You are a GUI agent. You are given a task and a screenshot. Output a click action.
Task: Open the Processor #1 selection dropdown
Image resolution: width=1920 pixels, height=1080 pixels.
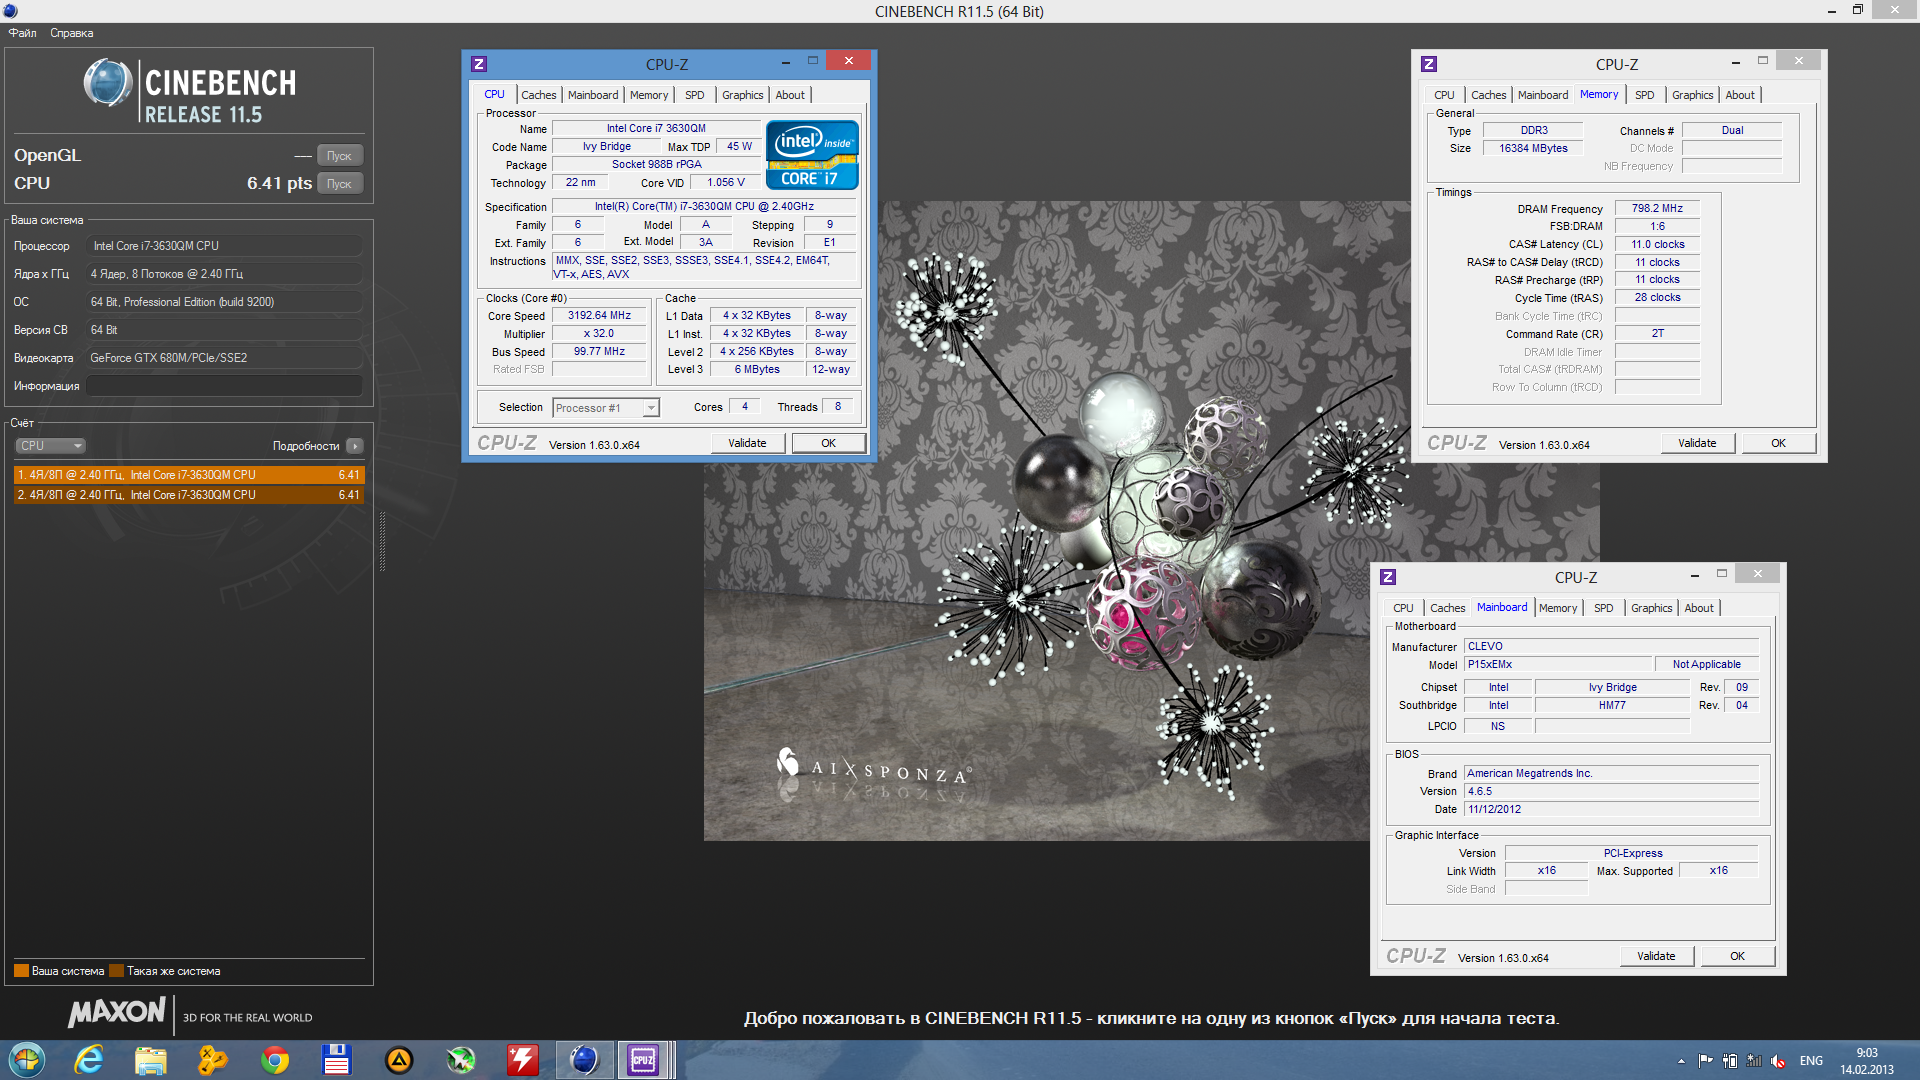click(x=606, y=408)
